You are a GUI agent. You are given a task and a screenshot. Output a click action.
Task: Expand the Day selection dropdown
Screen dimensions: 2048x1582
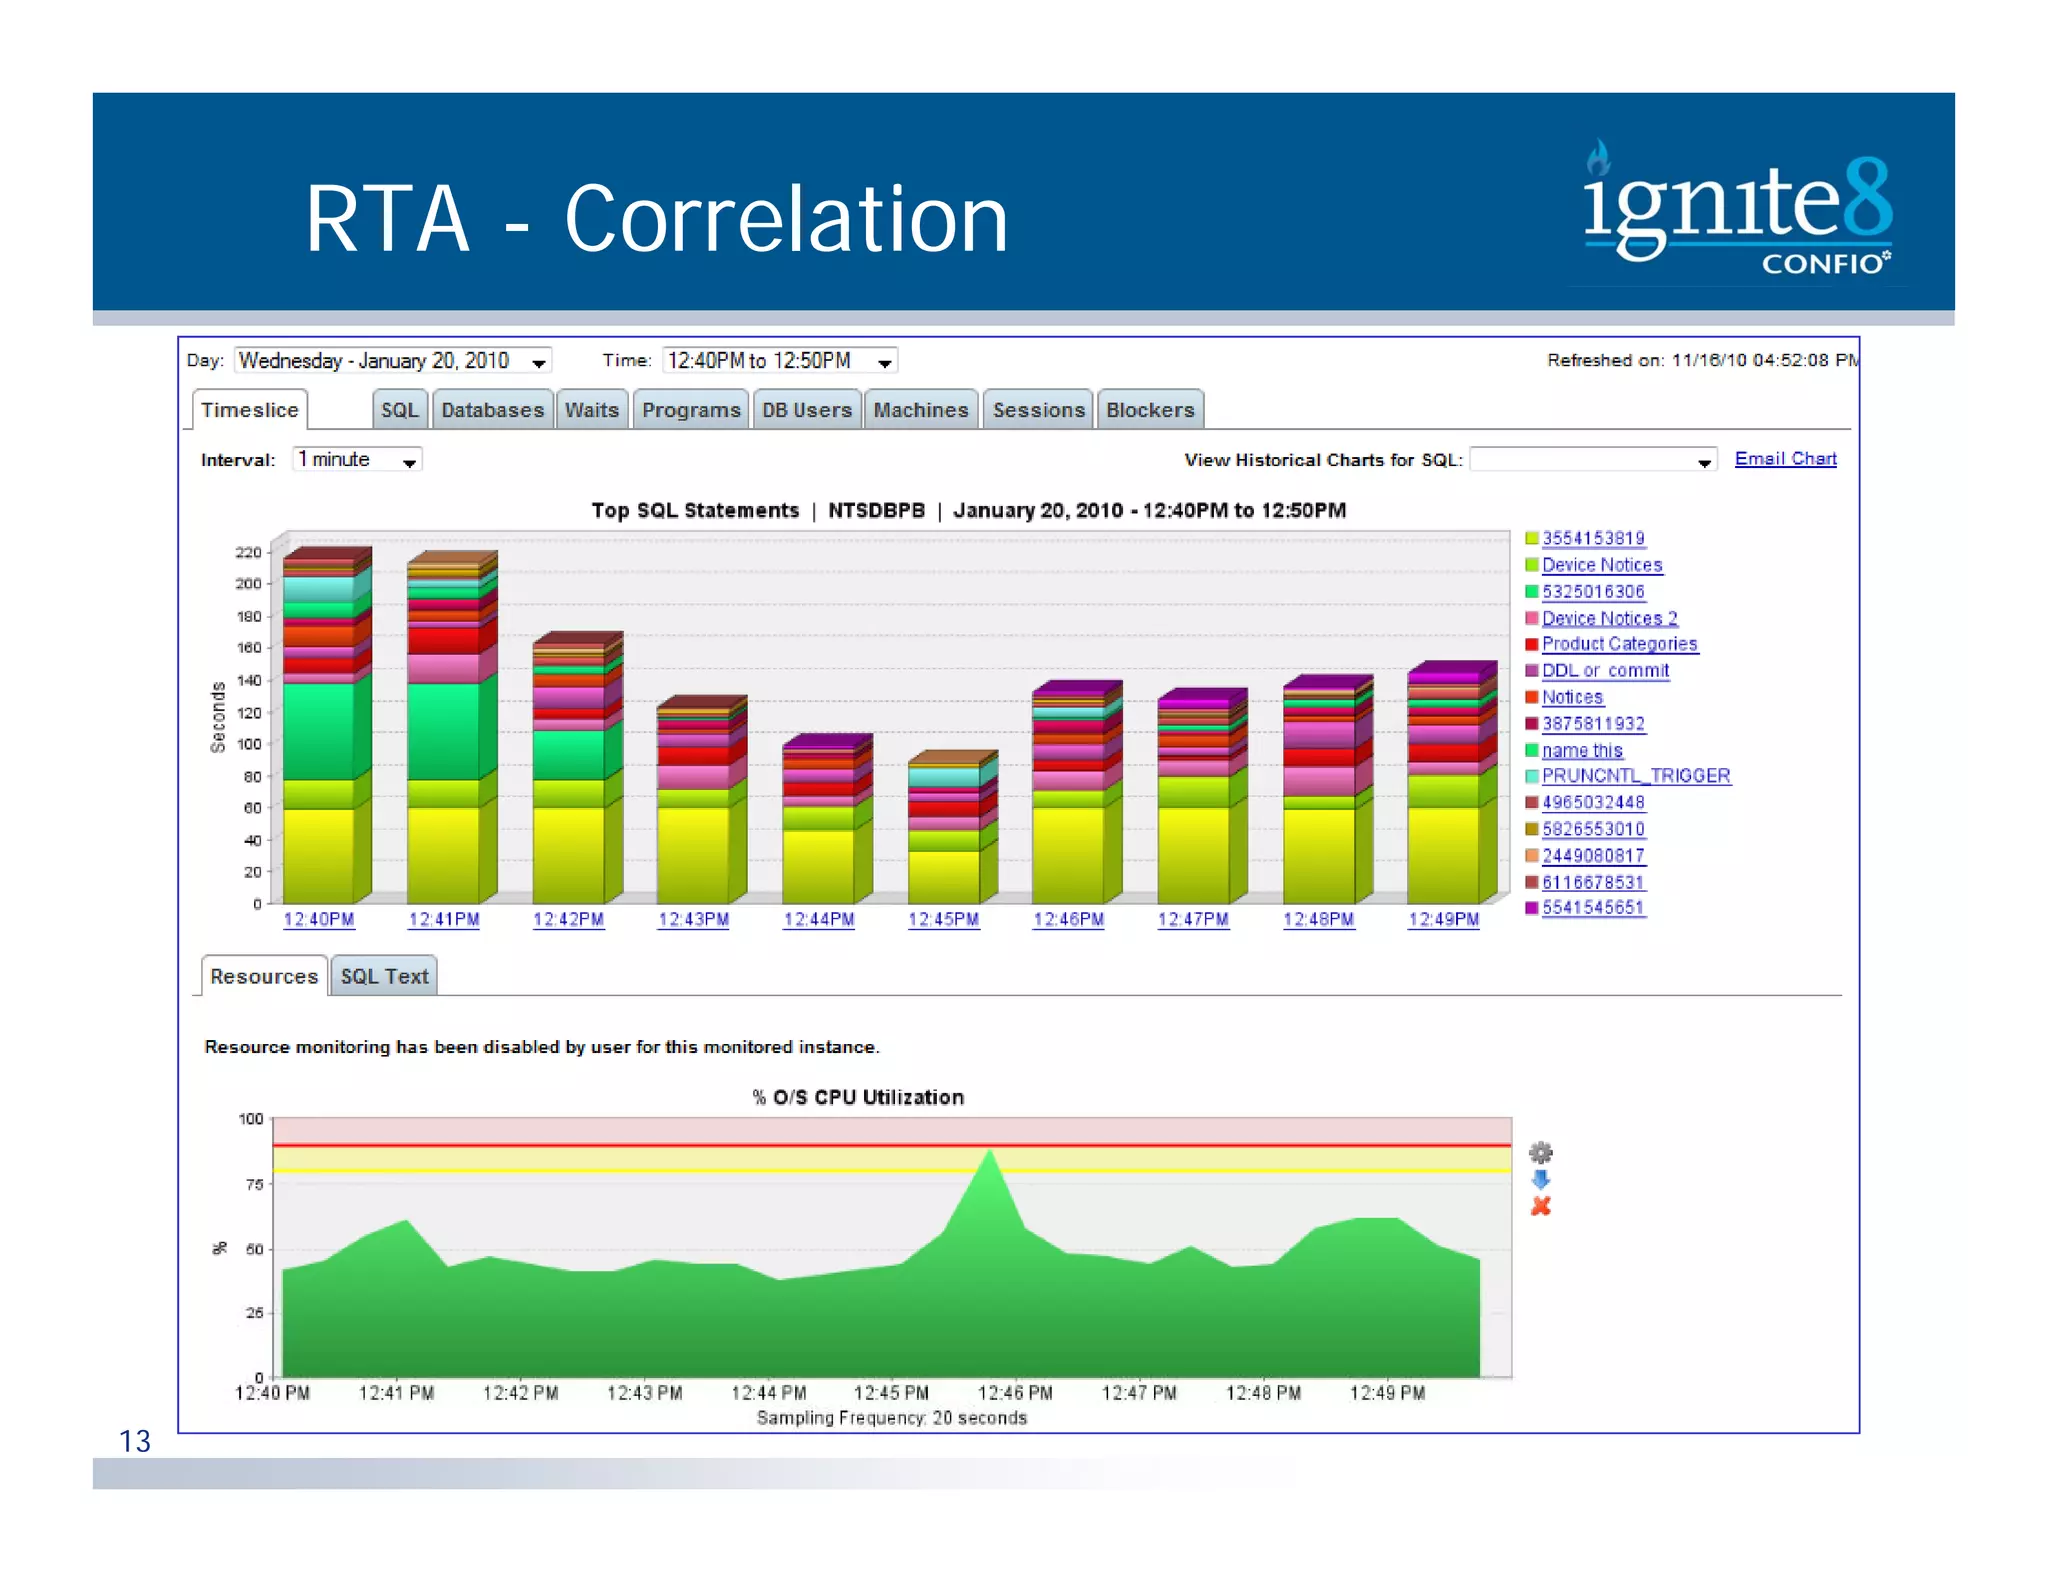point(538,362)
